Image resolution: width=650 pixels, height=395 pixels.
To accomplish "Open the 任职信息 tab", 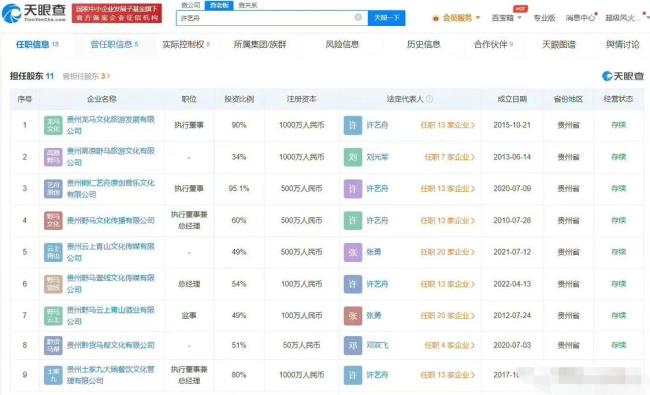I will (x=37, y=44).
